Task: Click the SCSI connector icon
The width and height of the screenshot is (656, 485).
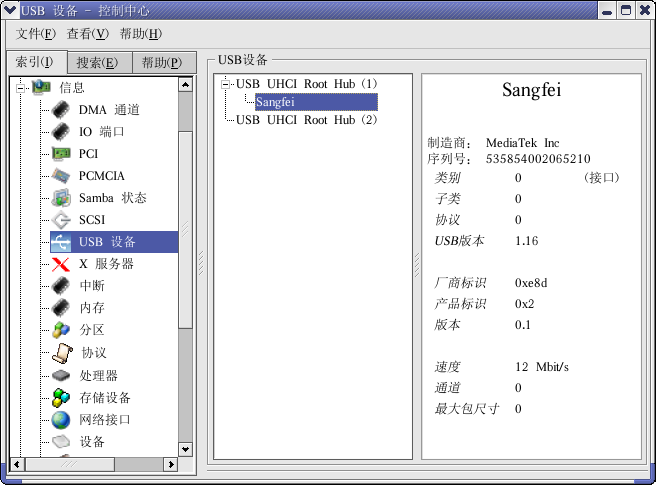Action: pyautogui.click(x=61, y=220)
